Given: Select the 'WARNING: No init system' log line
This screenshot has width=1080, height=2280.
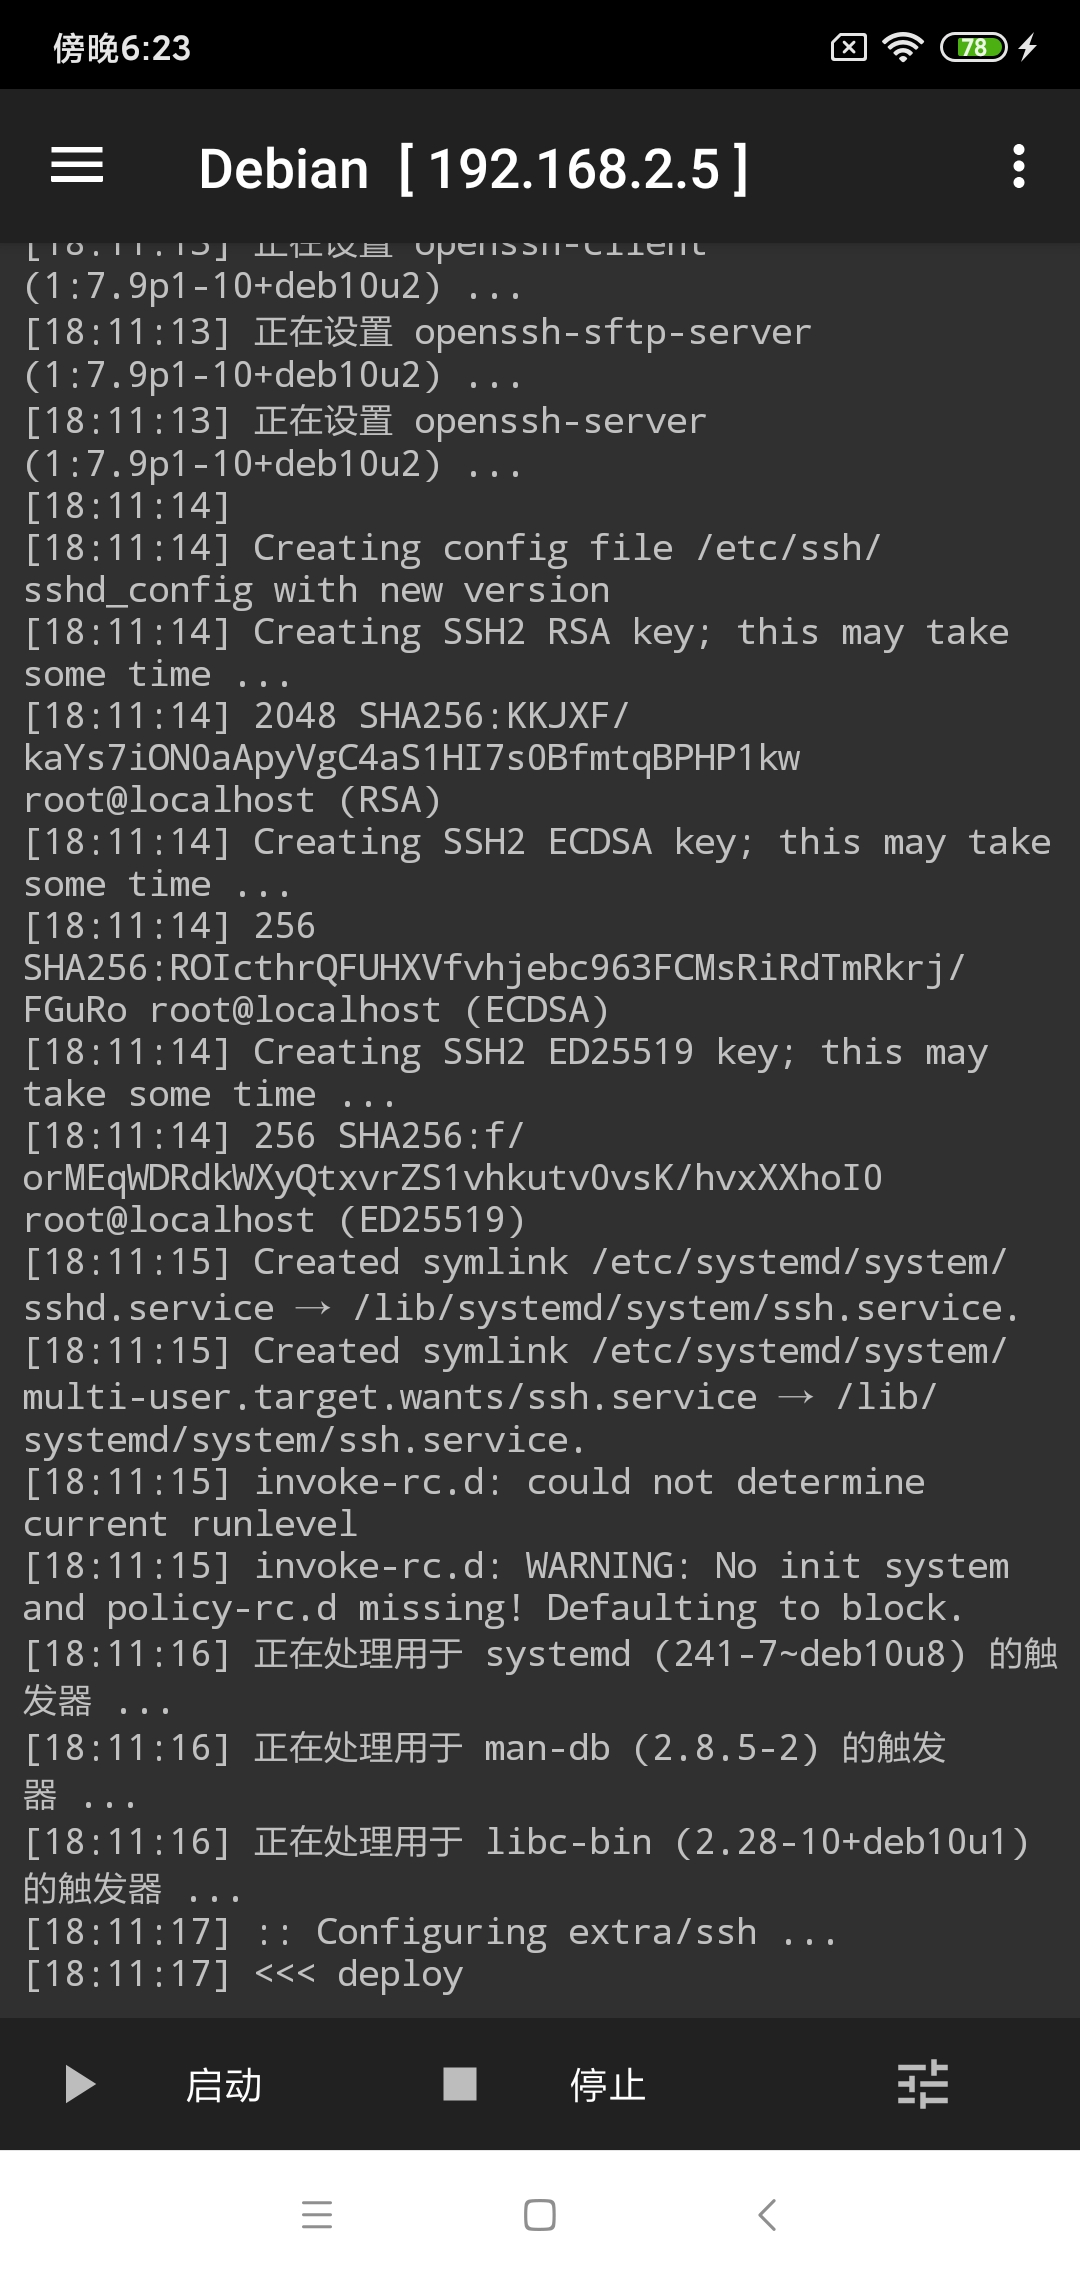Looking at the screenshot, I should (x=516, y=1587).
